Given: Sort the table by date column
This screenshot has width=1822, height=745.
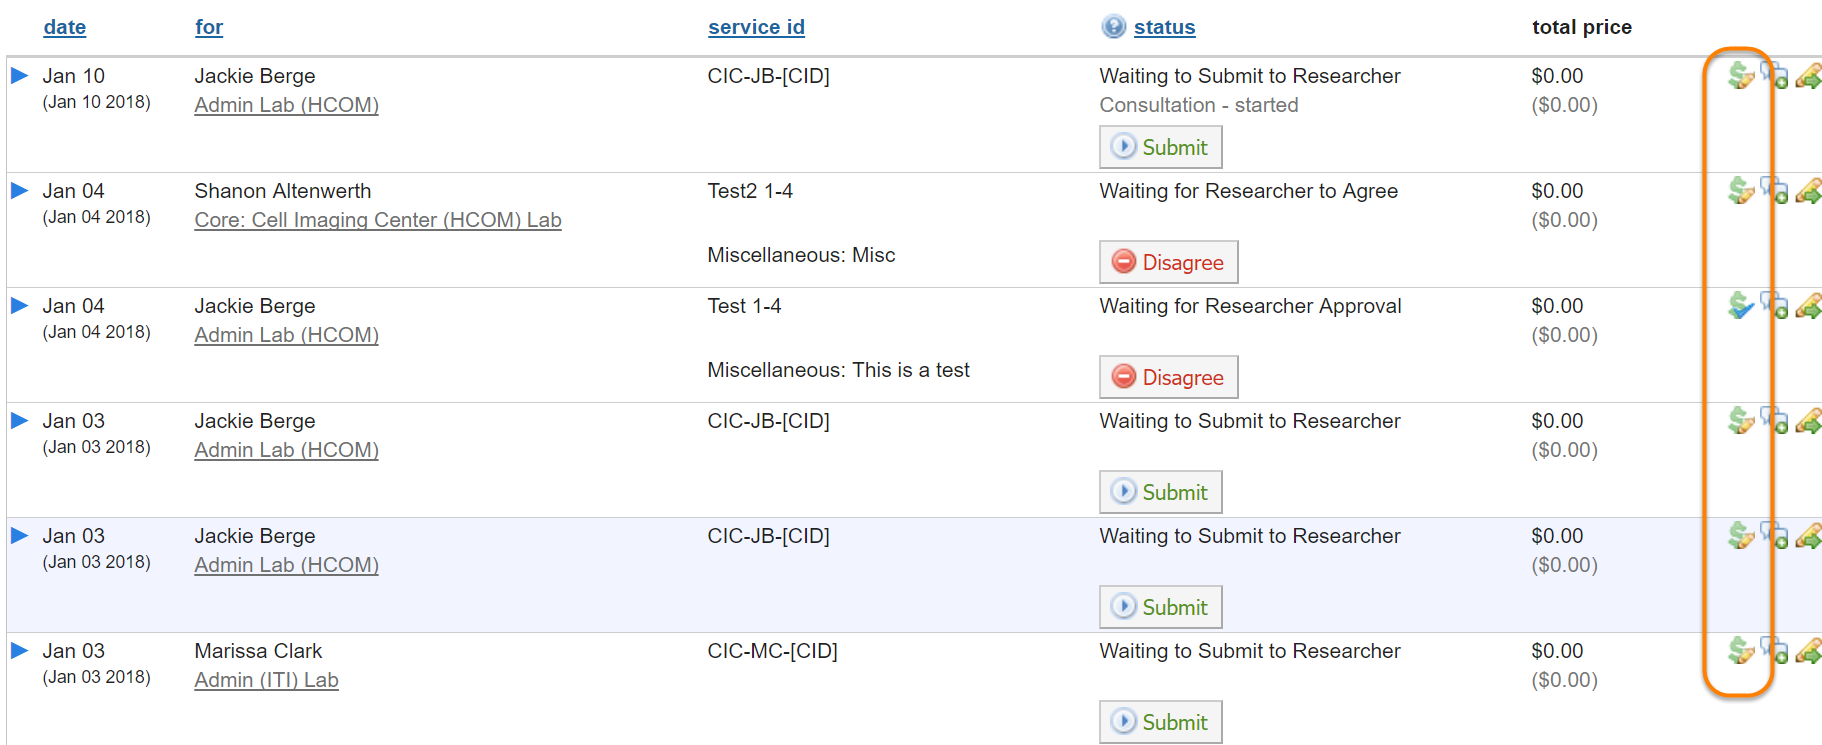Looking at the screenshot, I should (65, 28).
